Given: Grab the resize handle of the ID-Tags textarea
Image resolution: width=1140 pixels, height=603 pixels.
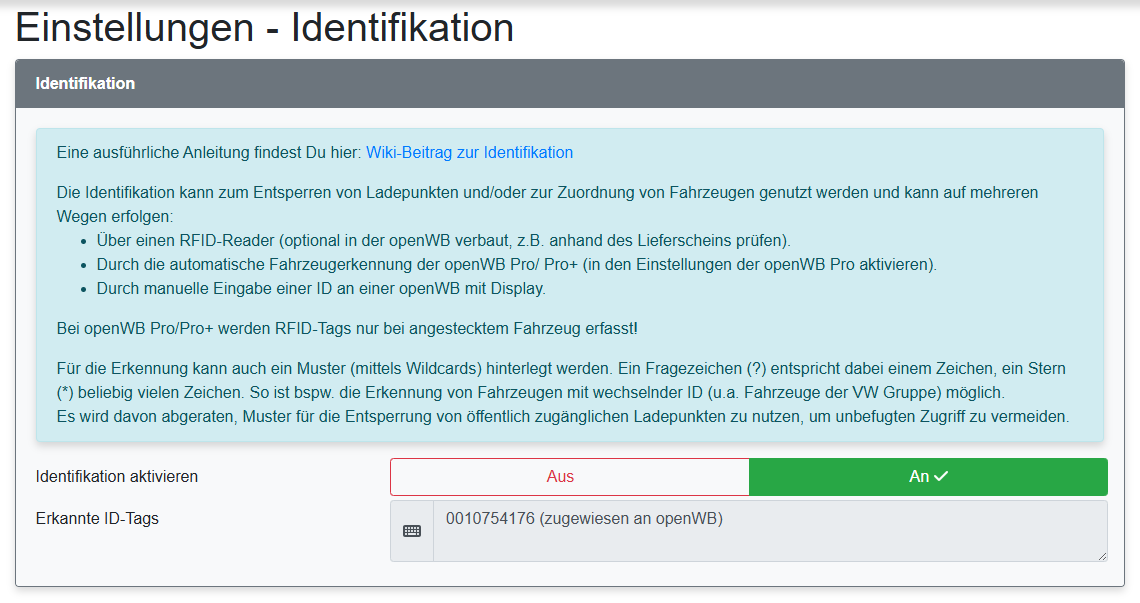Looking at the screenshot, I should tap(1102, 555).
